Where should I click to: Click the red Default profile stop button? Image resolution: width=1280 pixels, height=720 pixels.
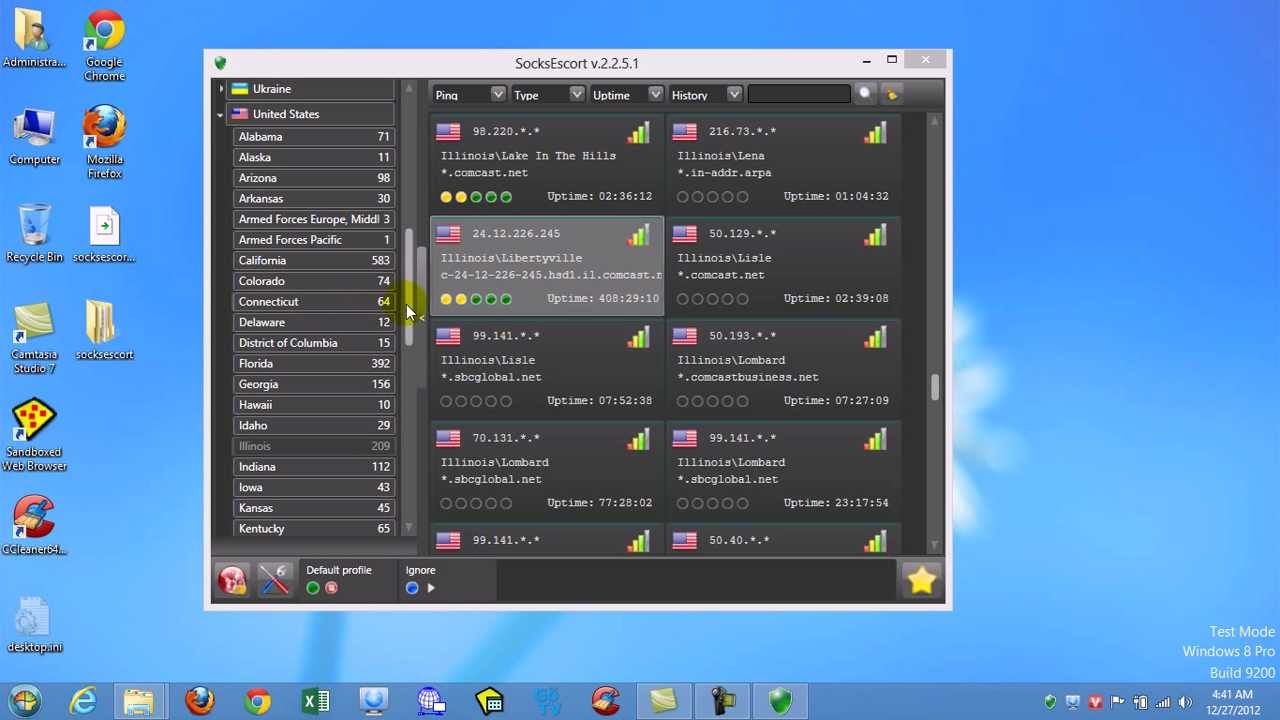(x=332, y=588)
